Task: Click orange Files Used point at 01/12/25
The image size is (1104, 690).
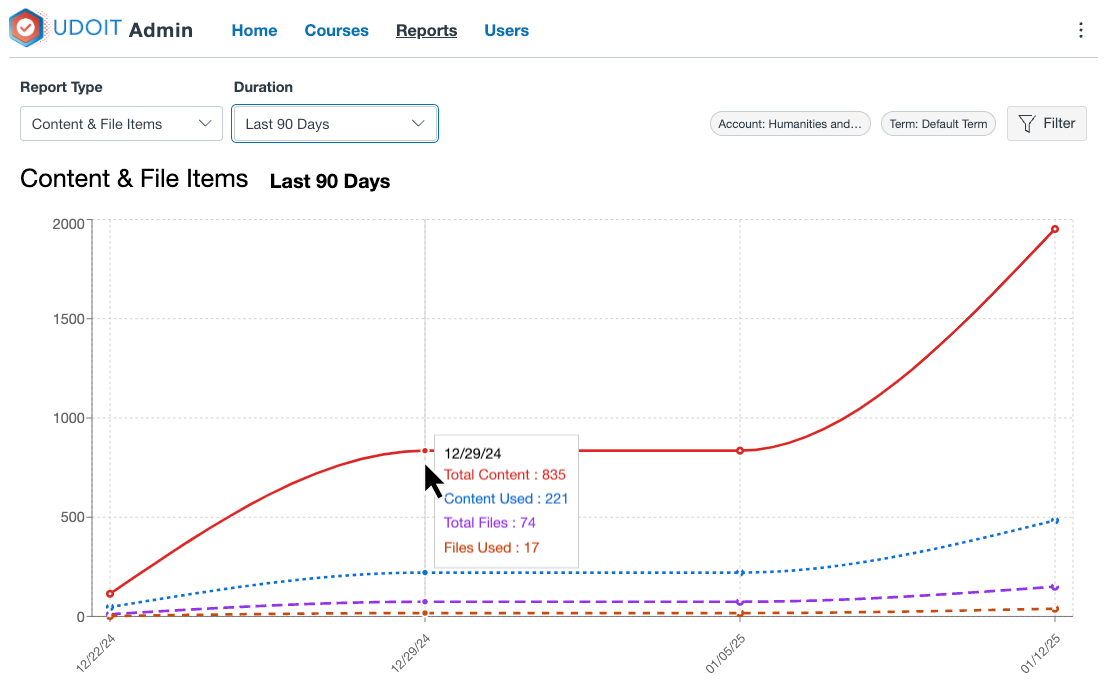Action: 1055,609
